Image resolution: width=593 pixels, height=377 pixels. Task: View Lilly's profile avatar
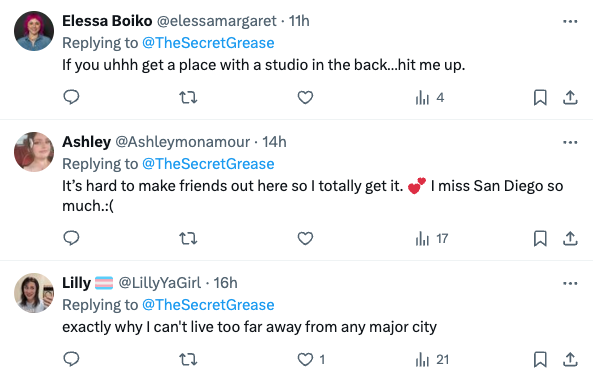(x=34, y=293)
